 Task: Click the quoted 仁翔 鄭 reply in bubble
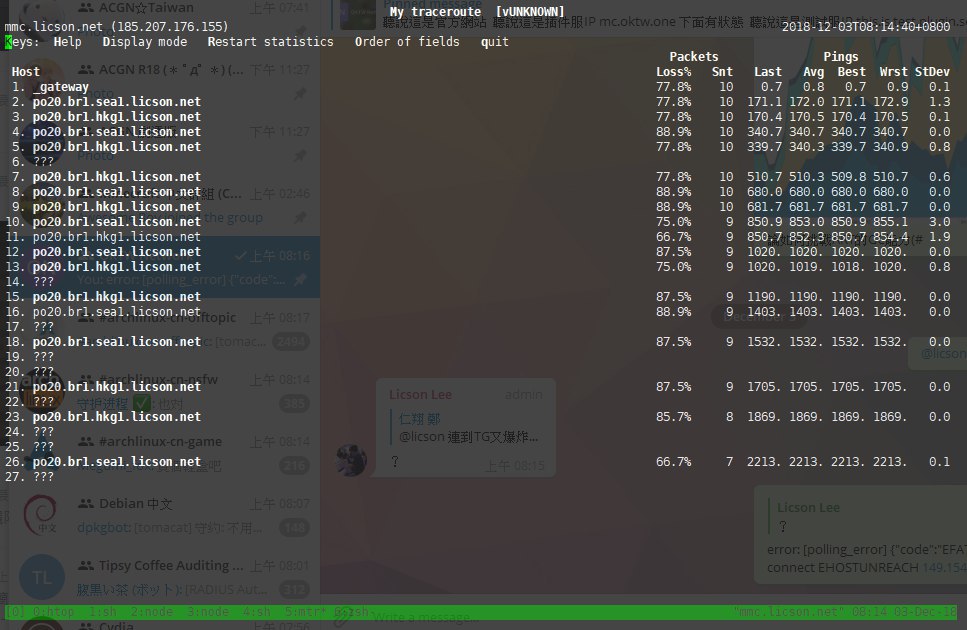pos(466,427)
